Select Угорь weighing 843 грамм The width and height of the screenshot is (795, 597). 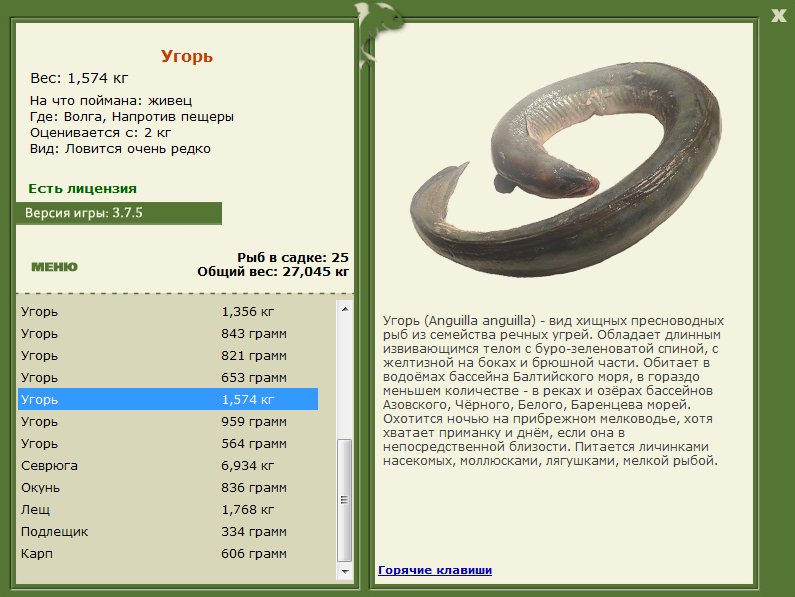[x=168, y=334]
